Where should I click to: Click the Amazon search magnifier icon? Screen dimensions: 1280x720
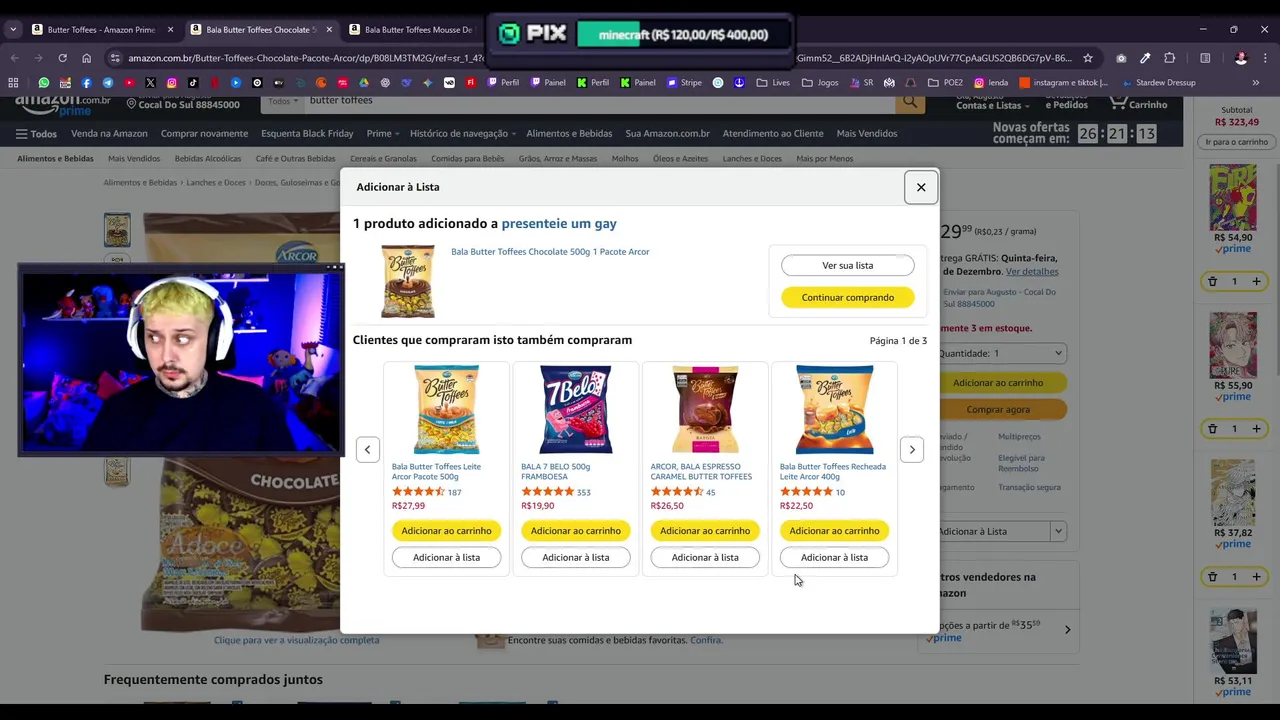click(x=909, y=101)
